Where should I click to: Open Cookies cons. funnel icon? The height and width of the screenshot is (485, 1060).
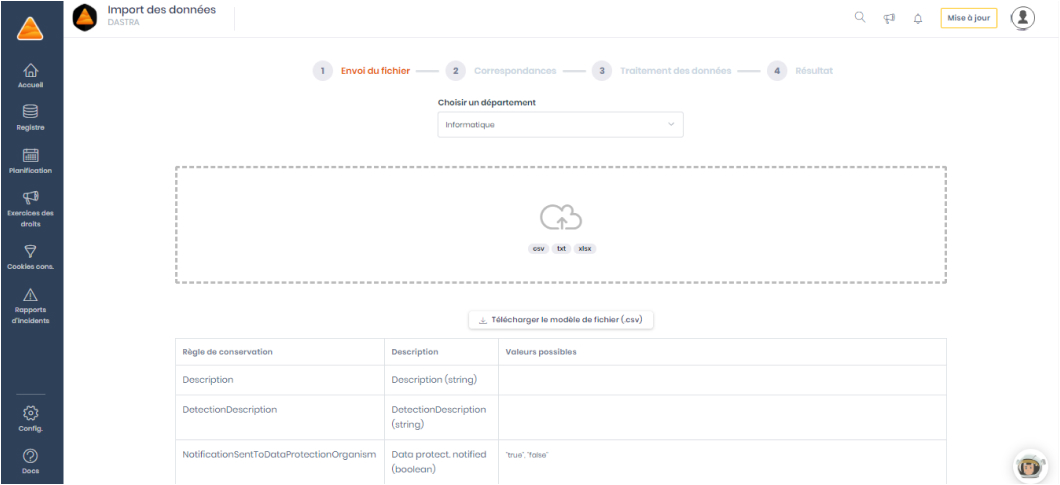click(31, 252)
